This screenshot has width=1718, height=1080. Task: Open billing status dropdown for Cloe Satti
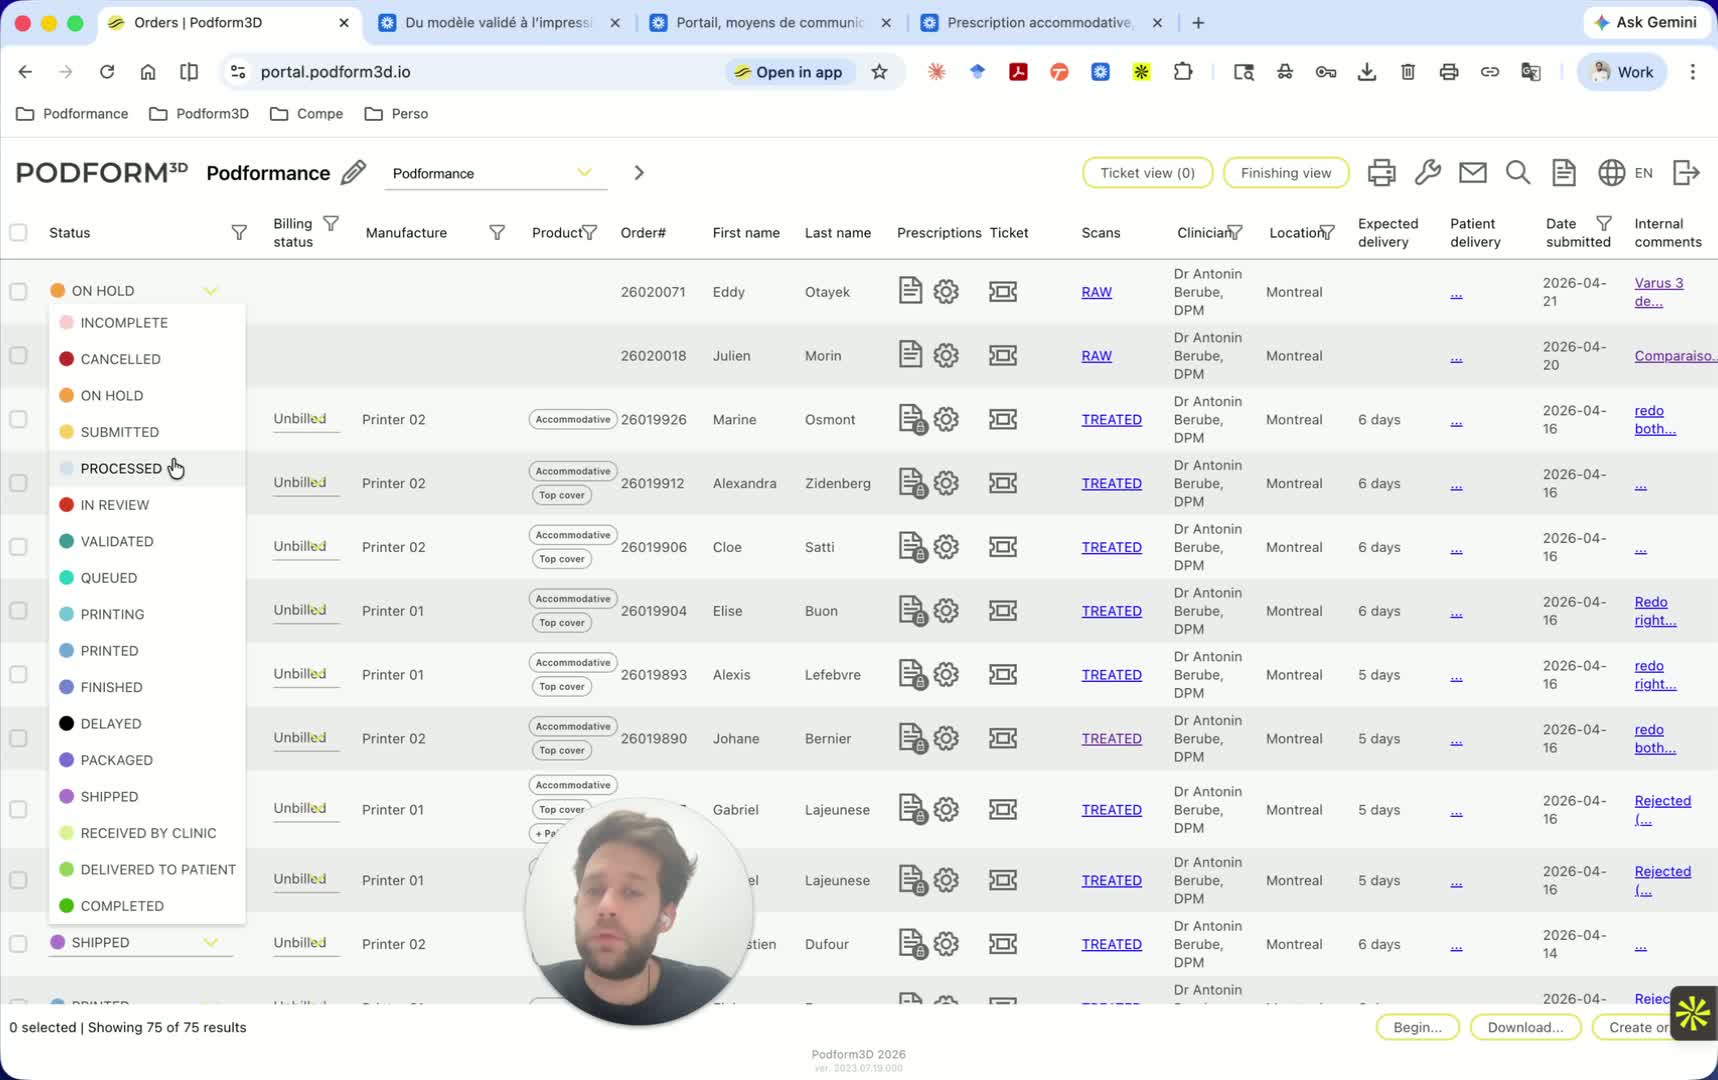306,547
